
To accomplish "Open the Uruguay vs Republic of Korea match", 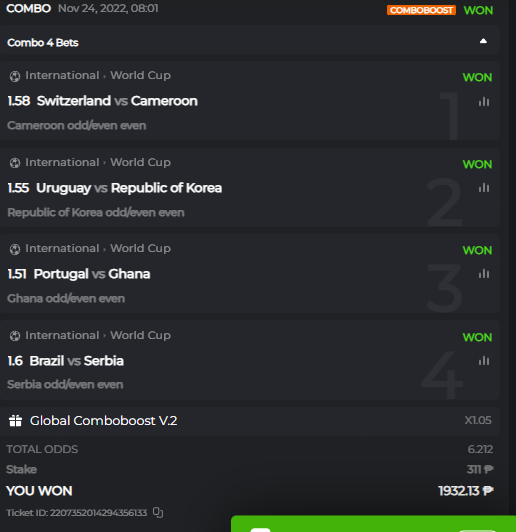I will click(129, 188).
